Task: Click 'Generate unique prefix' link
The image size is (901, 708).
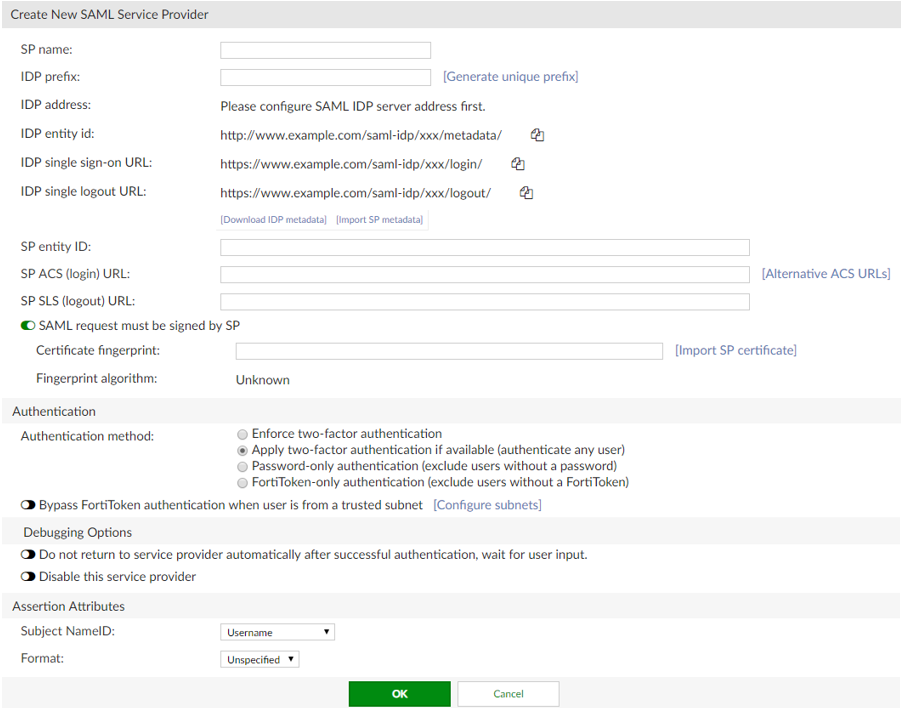Action: tap(510, 76)
